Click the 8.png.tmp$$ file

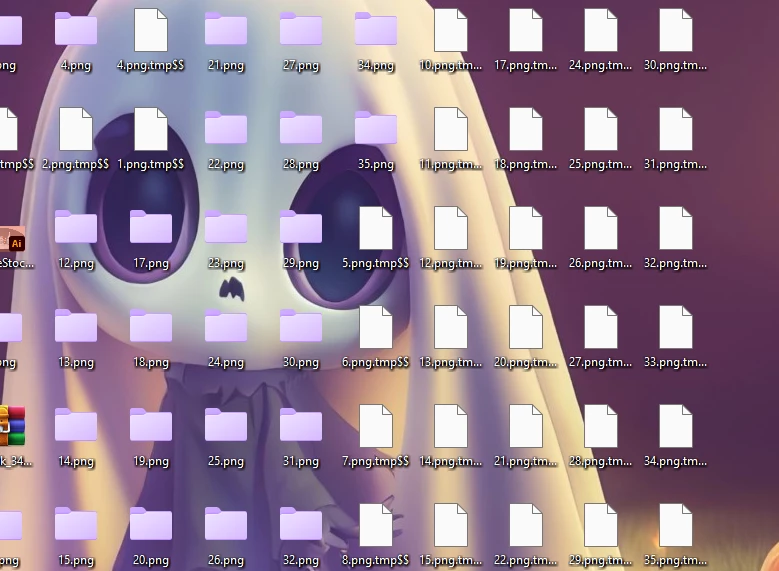(376, 524)
